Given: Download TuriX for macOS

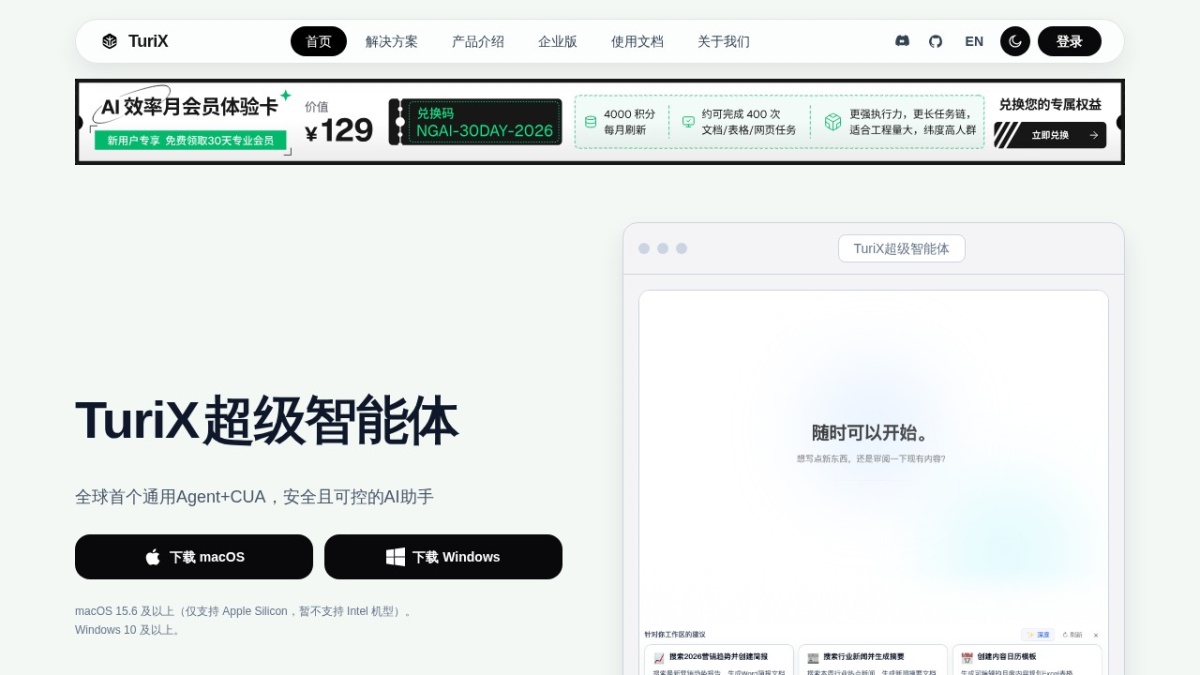Looking at the screenshot, I should (194, 557).
